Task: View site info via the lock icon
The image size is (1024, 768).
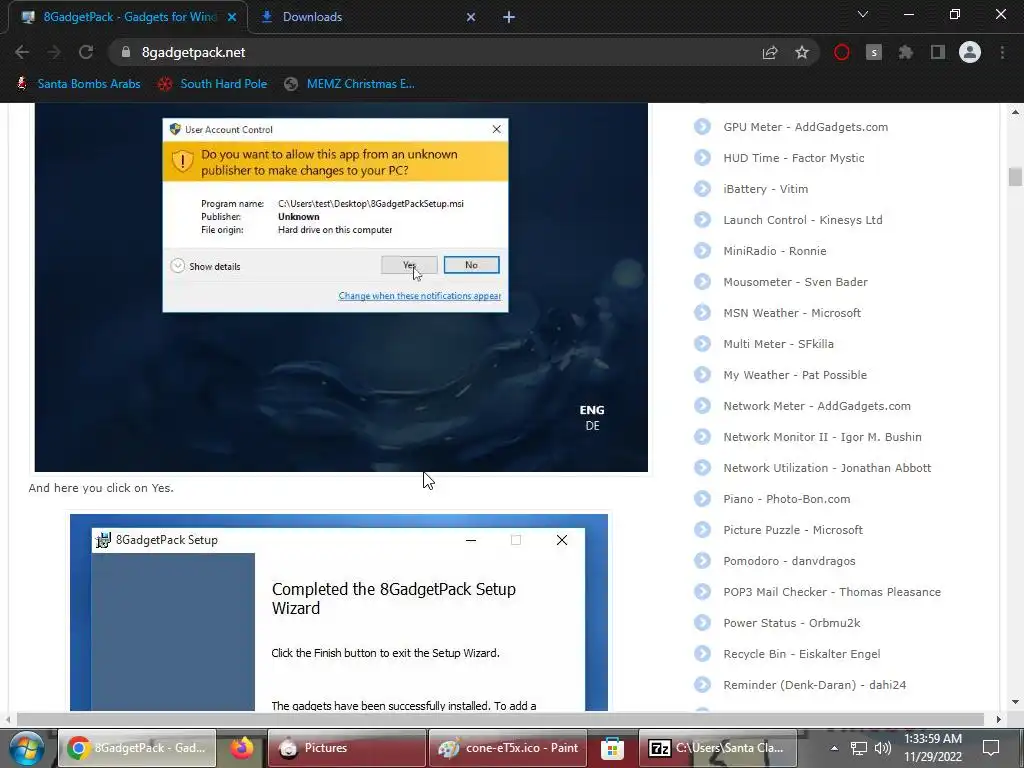Action: (126, 52)
